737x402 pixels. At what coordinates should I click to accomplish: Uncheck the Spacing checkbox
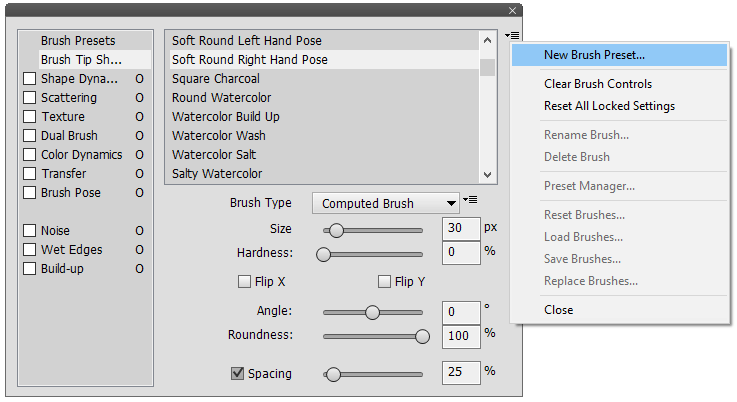238,373
